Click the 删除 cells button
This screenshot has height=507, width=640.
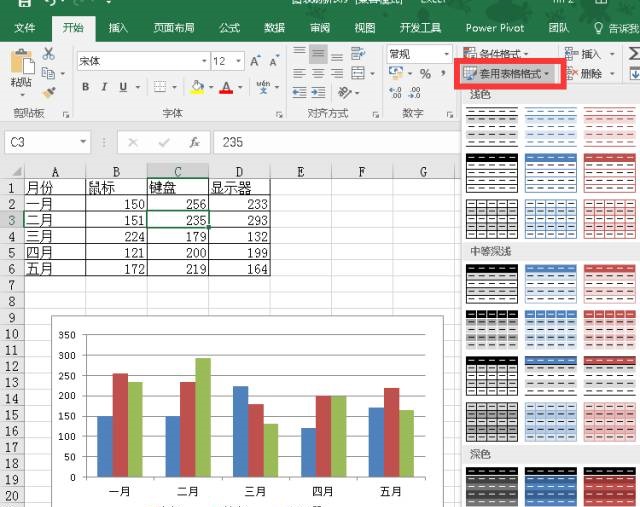[x=589, y=74]
